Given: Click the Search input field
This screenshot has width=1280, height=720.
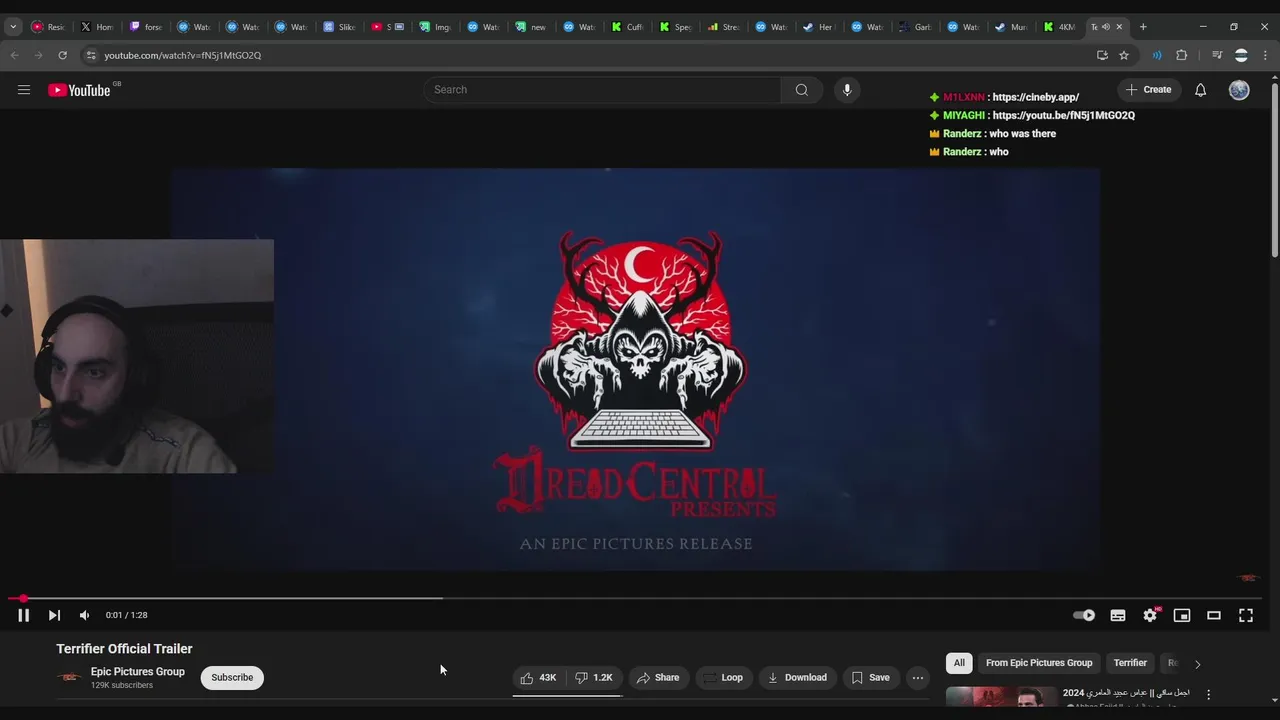Looking at the screenshot, I should [x=602, y=90].
